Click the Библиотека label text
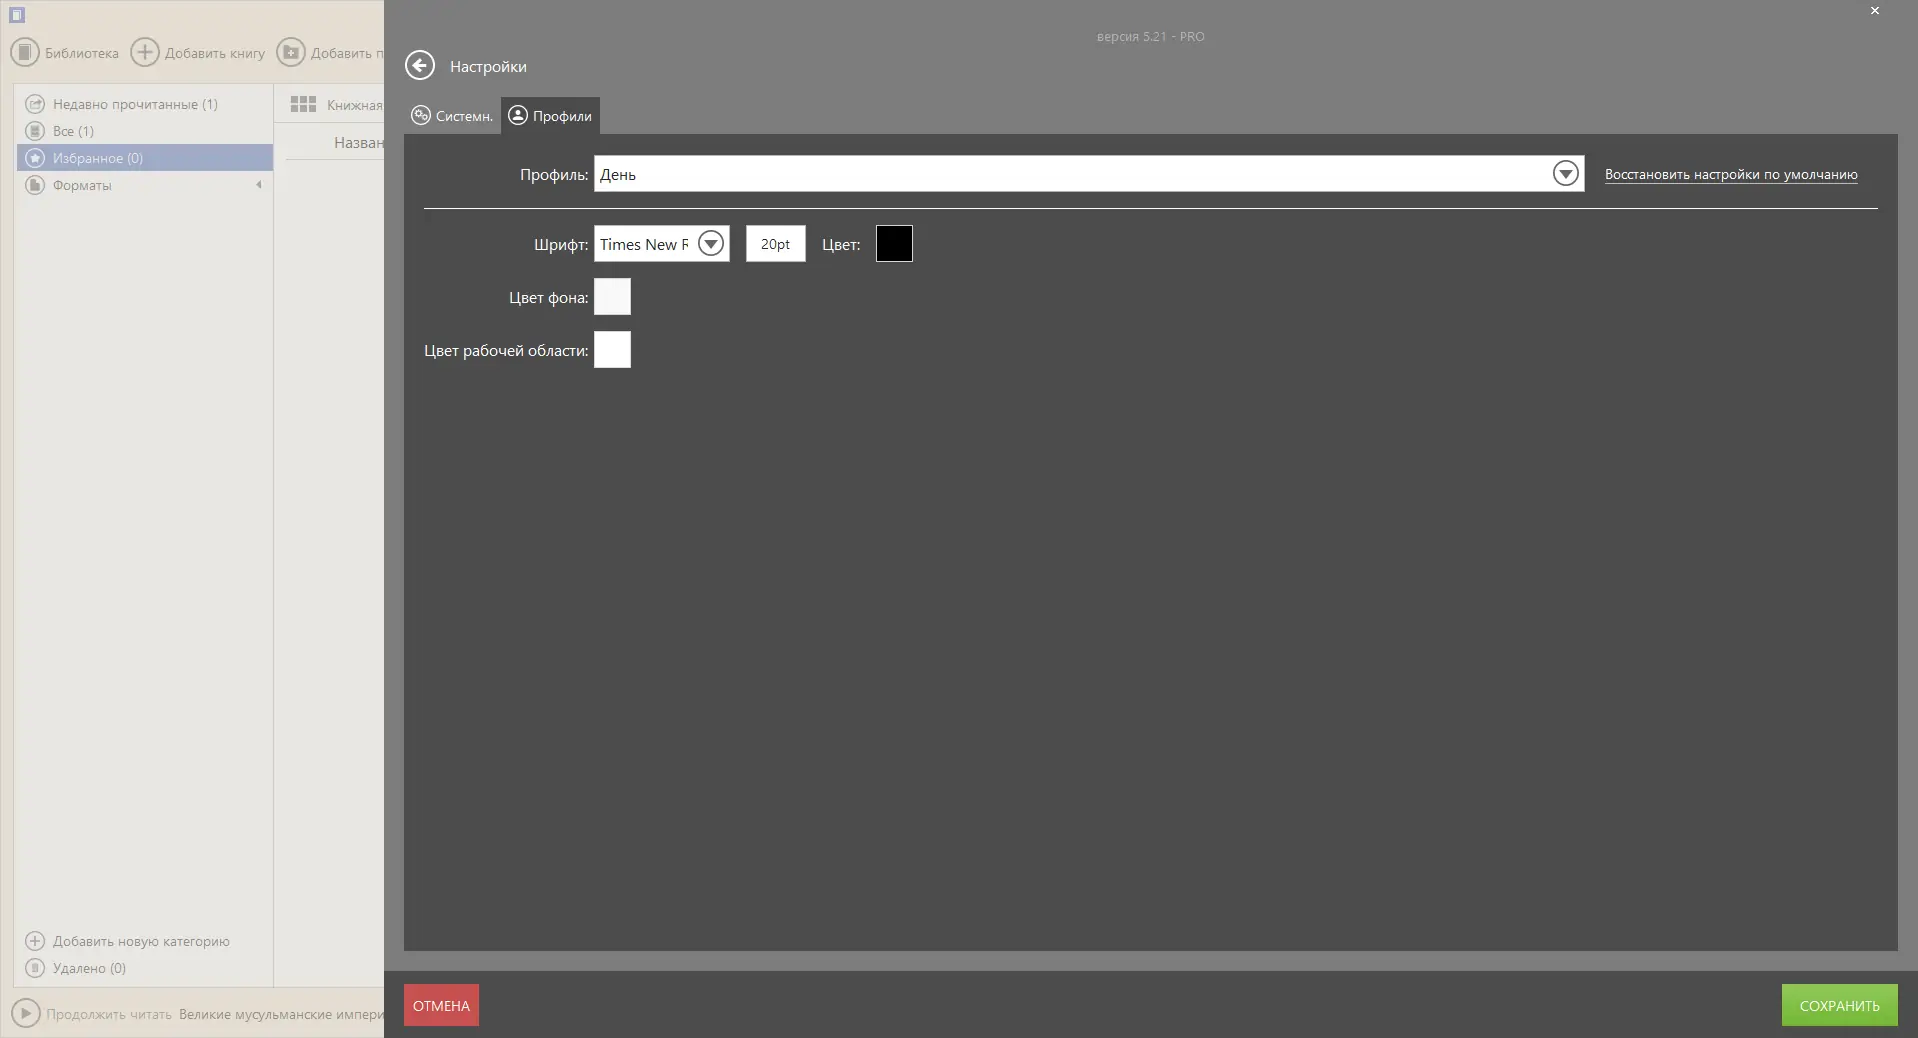Image resolution: width=1918 pixels, height=1038 pixels. [x=82, y=54]
